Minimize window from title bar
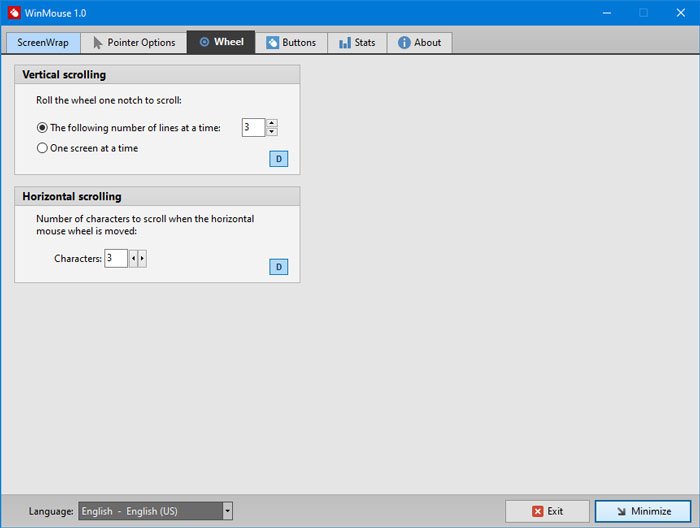 (x=607, y=13)
